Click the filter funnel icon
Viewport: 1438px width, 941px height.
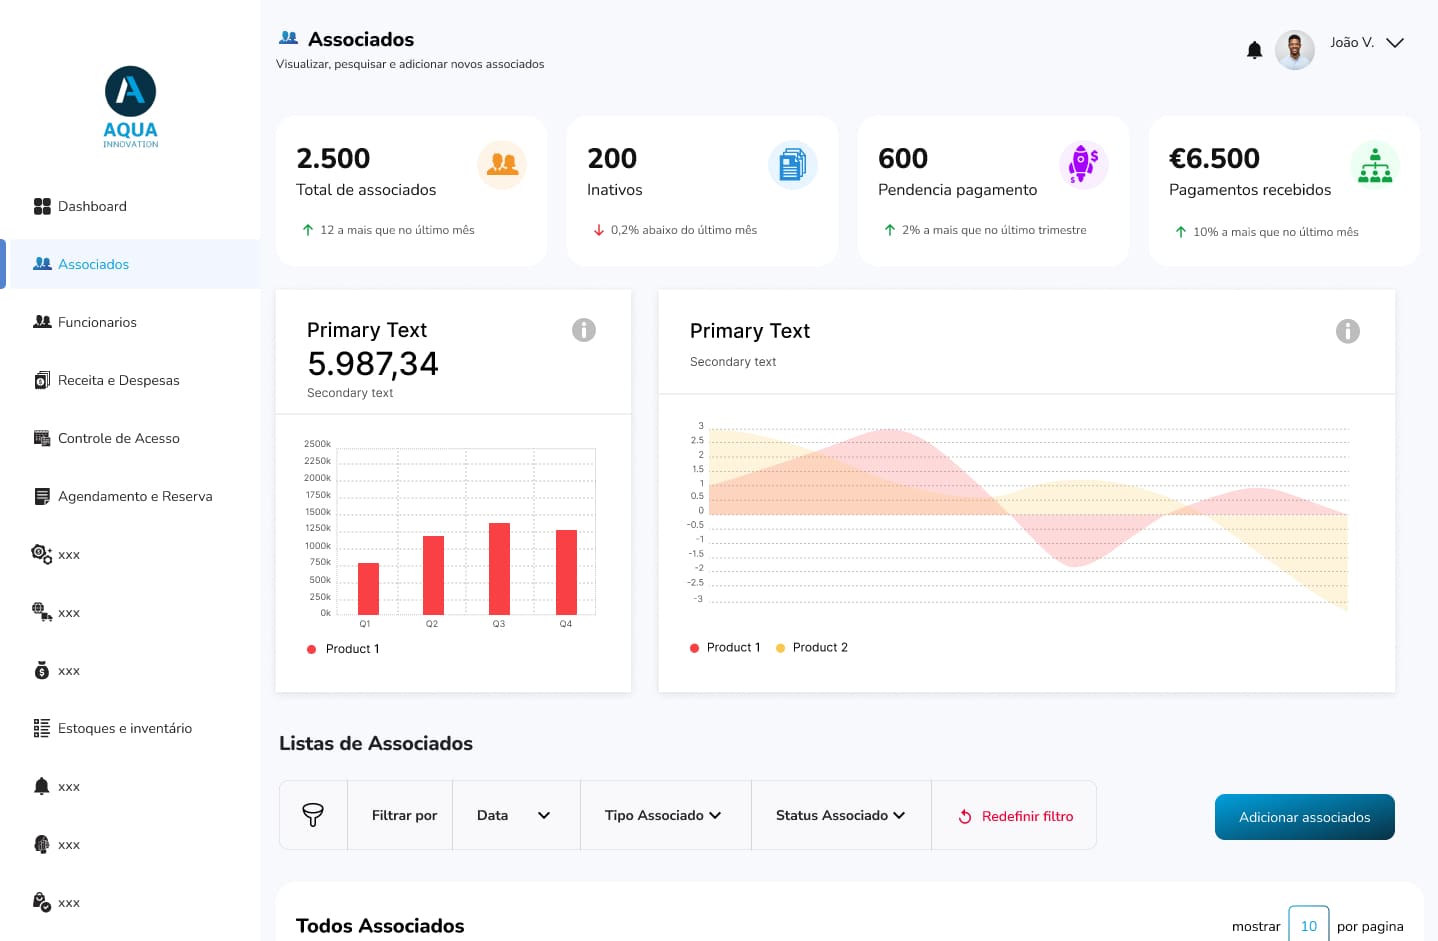[x=313, y=815]
